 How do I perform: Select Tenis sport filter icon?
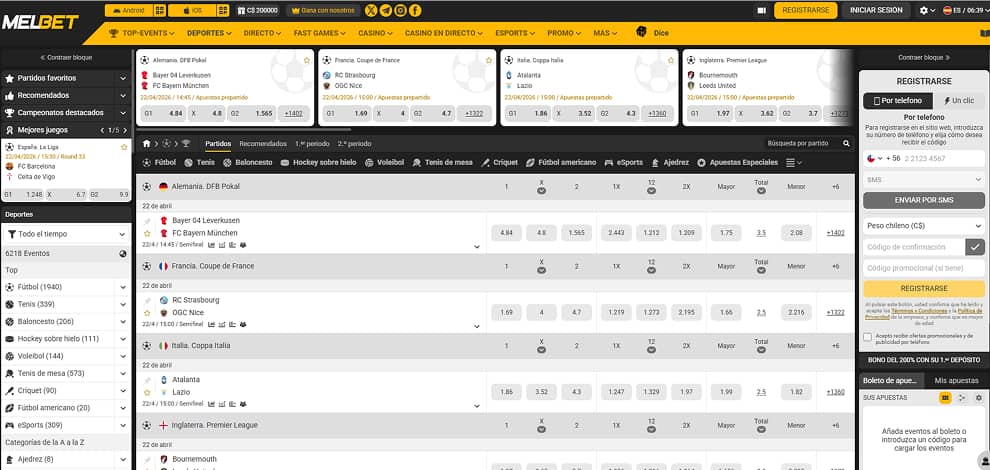click(188, 162)
